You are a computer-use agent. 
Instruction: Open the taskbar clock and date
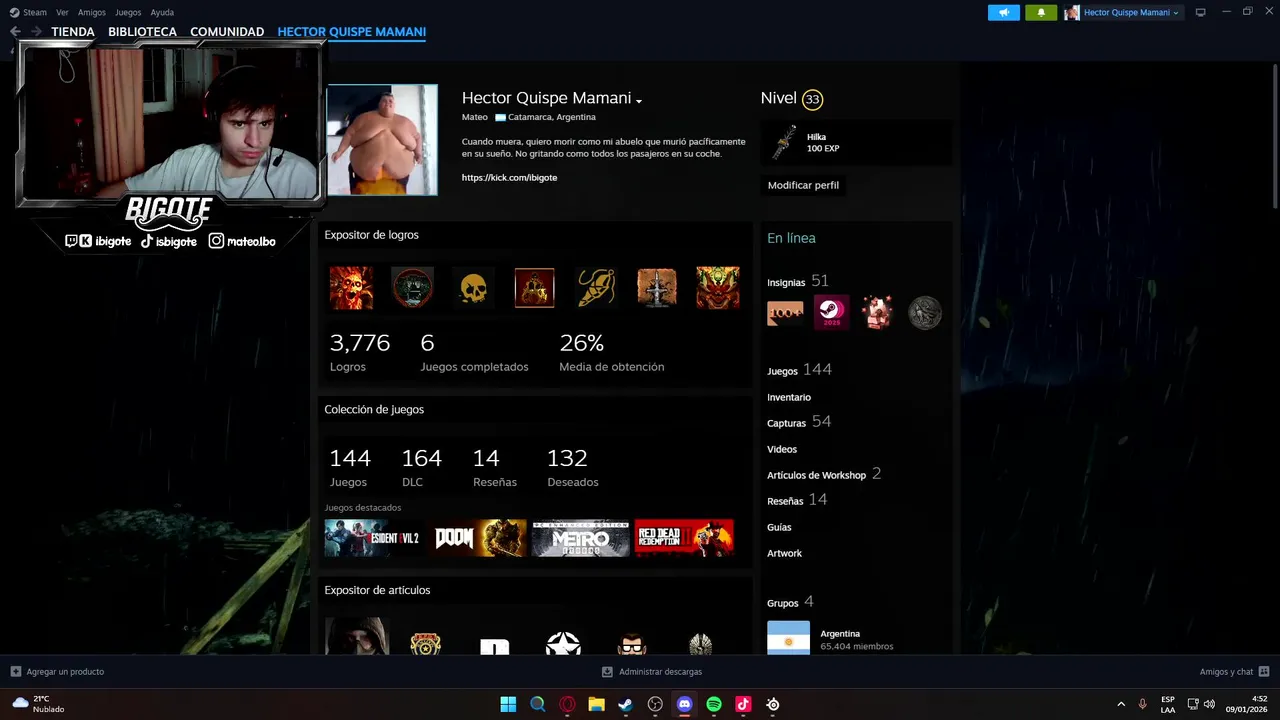pyautogui.click(x=1247, y=704)
